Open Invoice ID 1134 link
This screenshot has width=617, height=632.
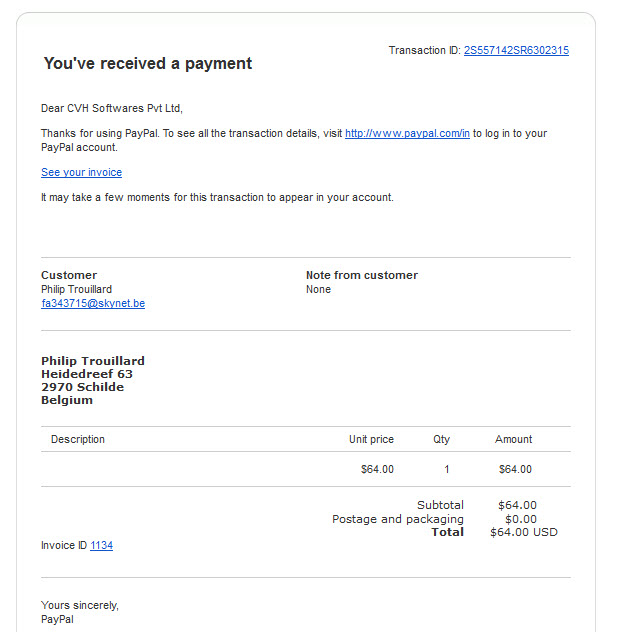click(x=102, y=545)
